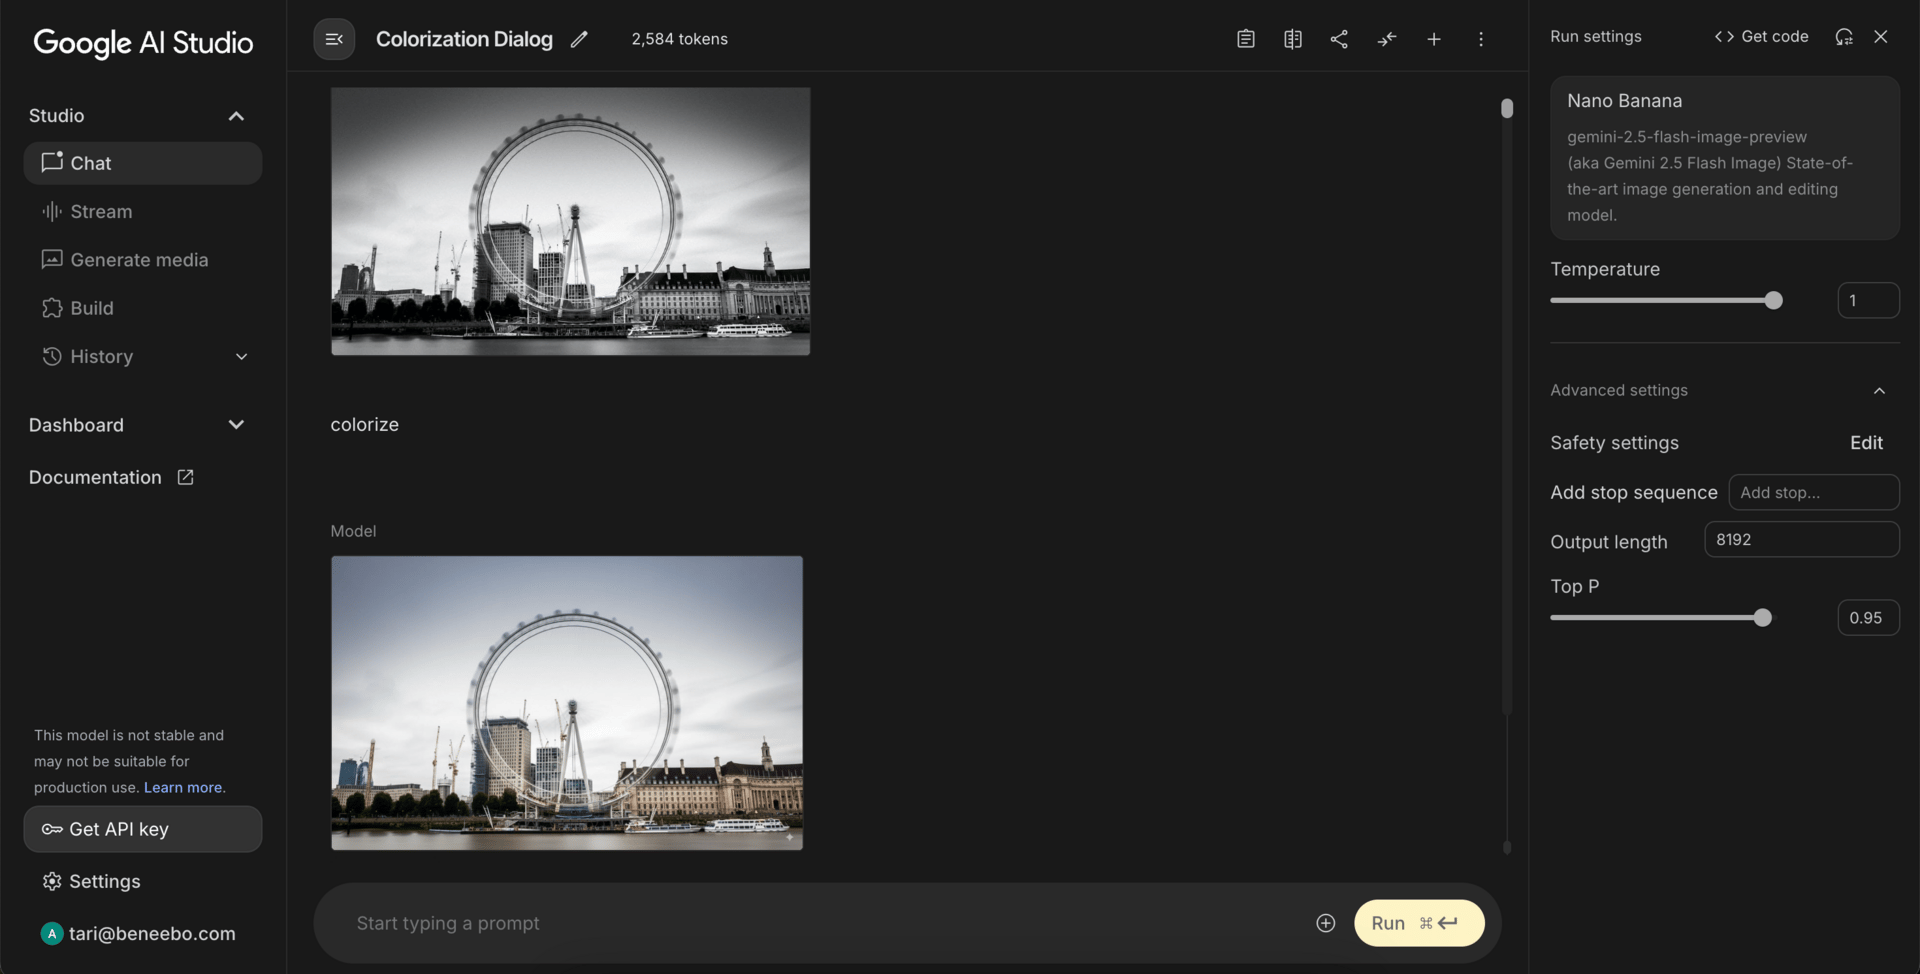Screen dimensions: 1920x974
Task: Run the prompt
Action: 1418,923
